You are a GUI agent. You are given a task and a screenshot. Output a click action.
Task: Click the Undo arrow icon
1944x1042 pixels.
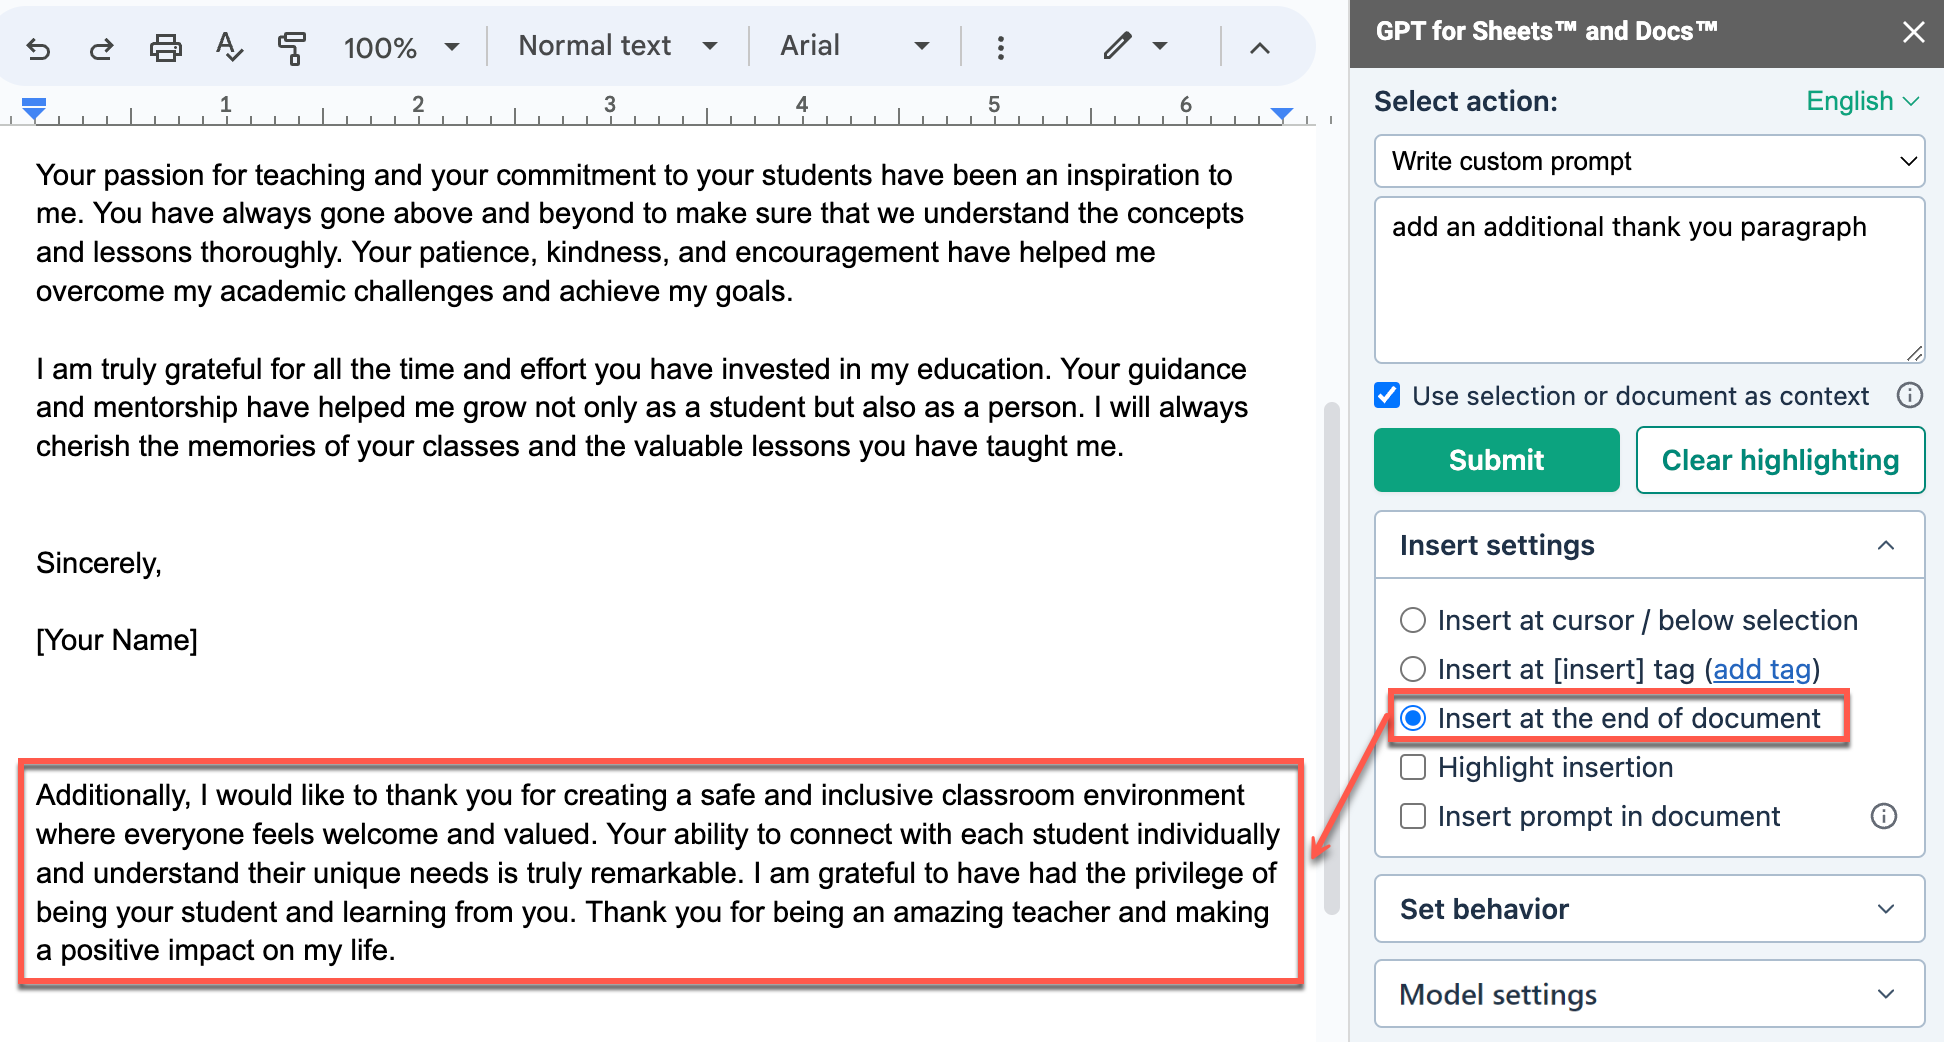(38, 47)
